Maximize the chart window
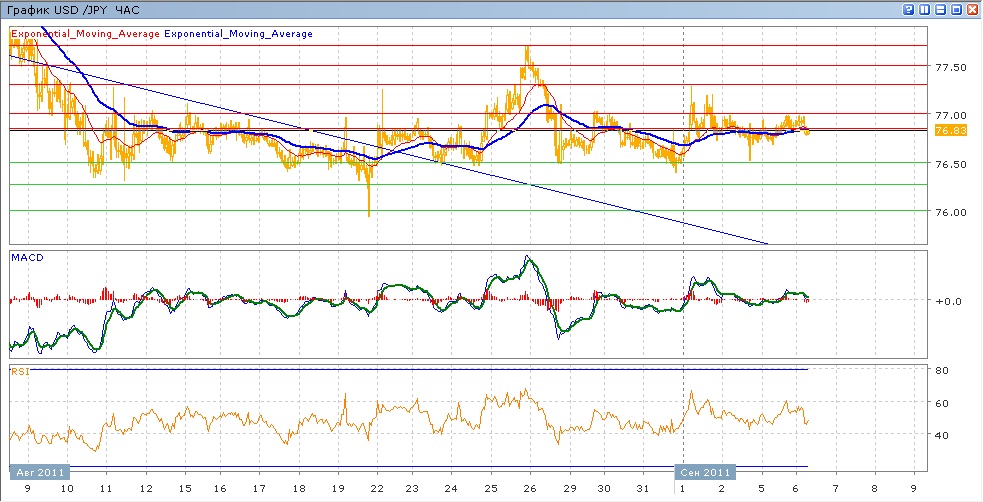 (x=957, y=9)
